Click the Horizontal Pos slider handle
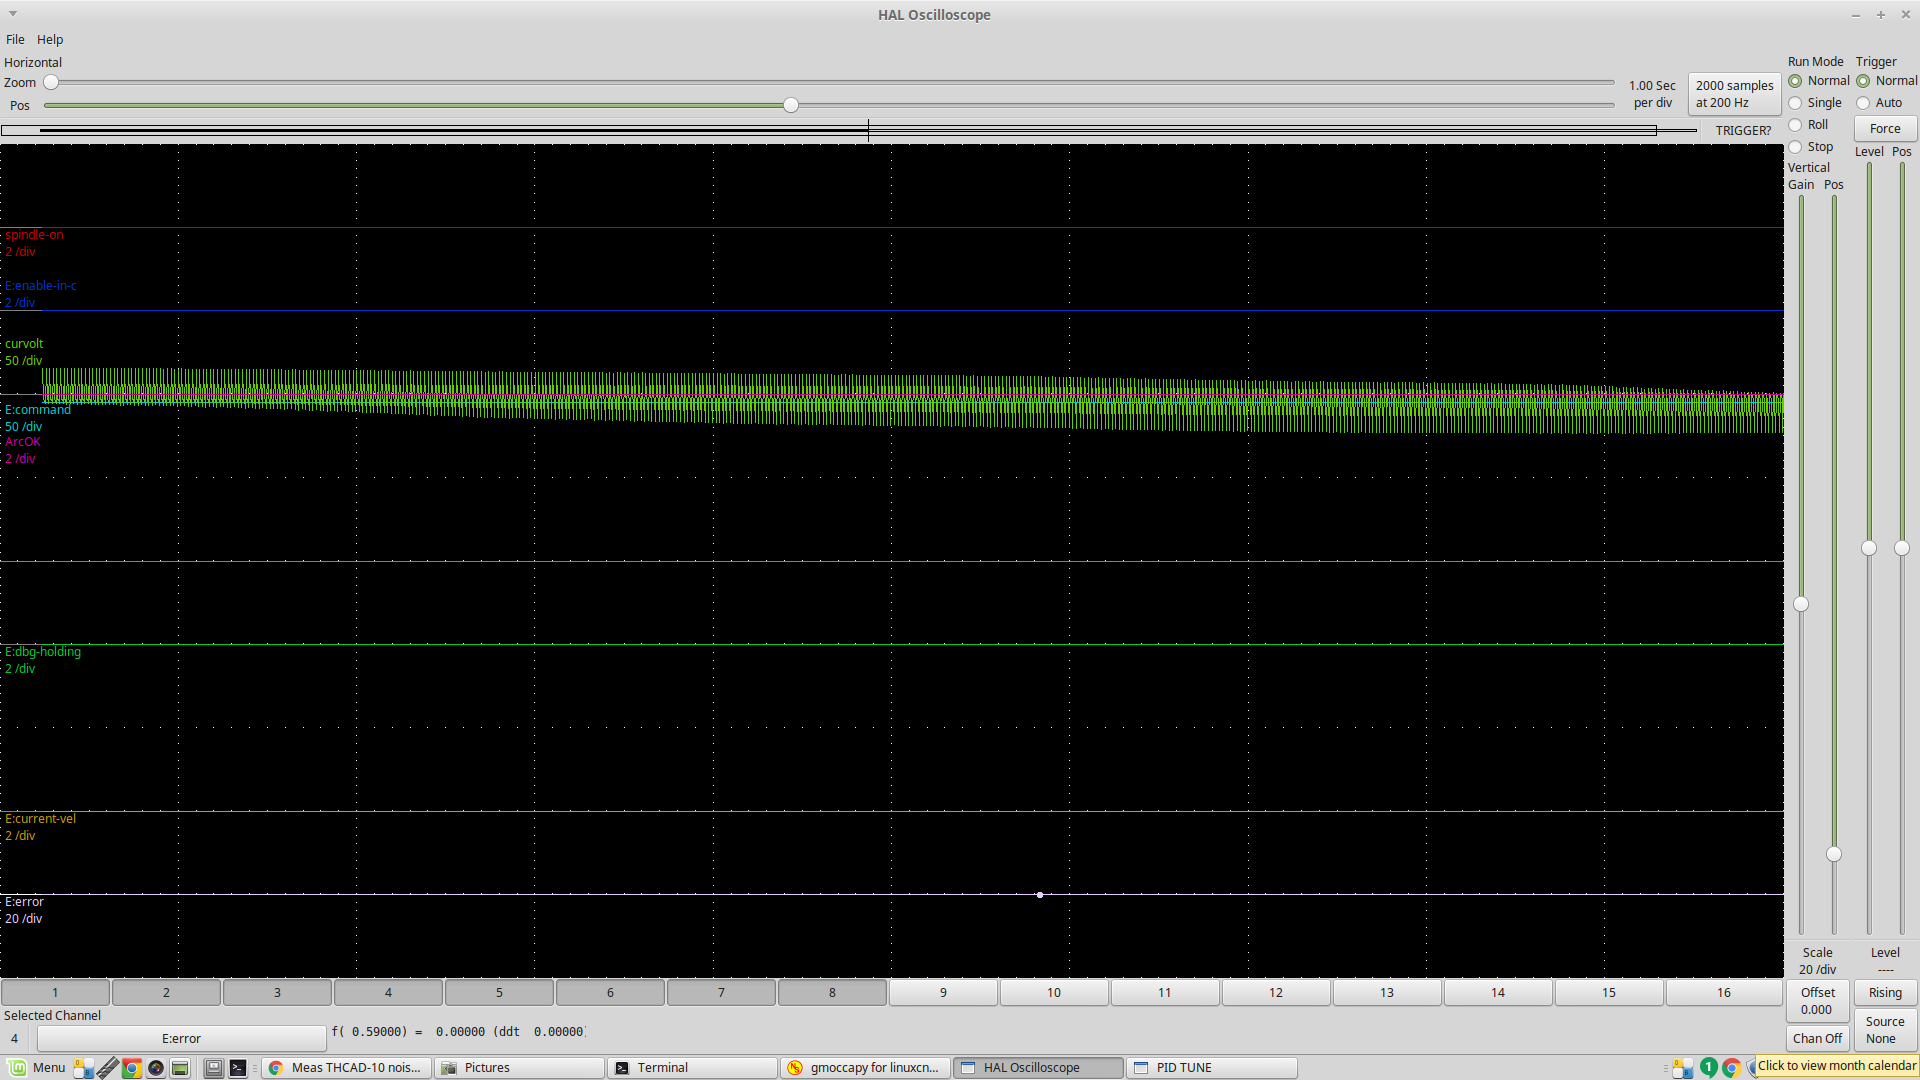The width and height of the screenshot is (1920, 1080). coord(791,105)
